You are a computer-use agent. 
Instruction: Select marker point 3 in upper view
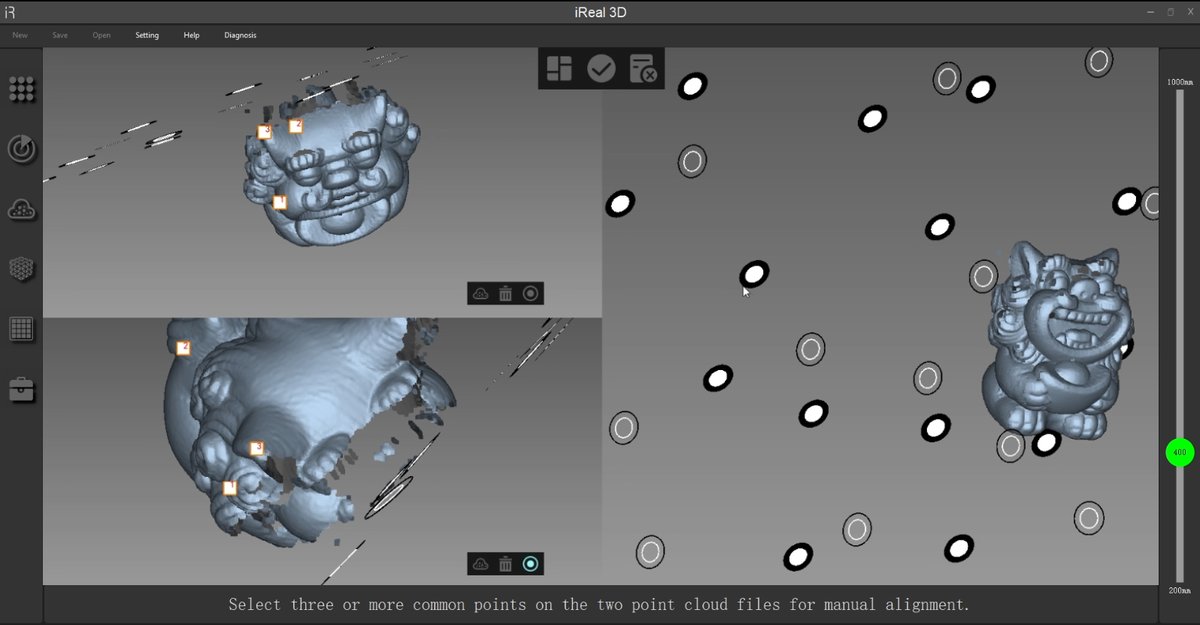(x=265, y=132)
